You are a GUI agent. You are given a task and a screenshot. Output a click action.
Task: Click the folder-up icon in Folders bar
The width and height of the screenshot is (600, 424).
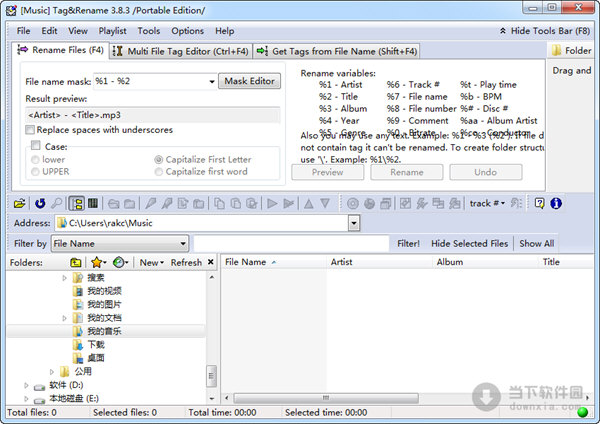[x=76, y=263]
